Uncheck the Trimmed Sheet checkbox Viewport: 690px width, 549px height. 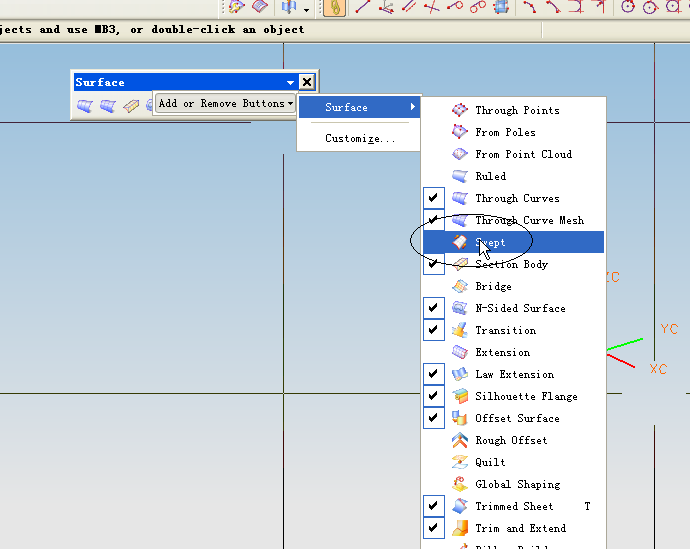(433, 505)
